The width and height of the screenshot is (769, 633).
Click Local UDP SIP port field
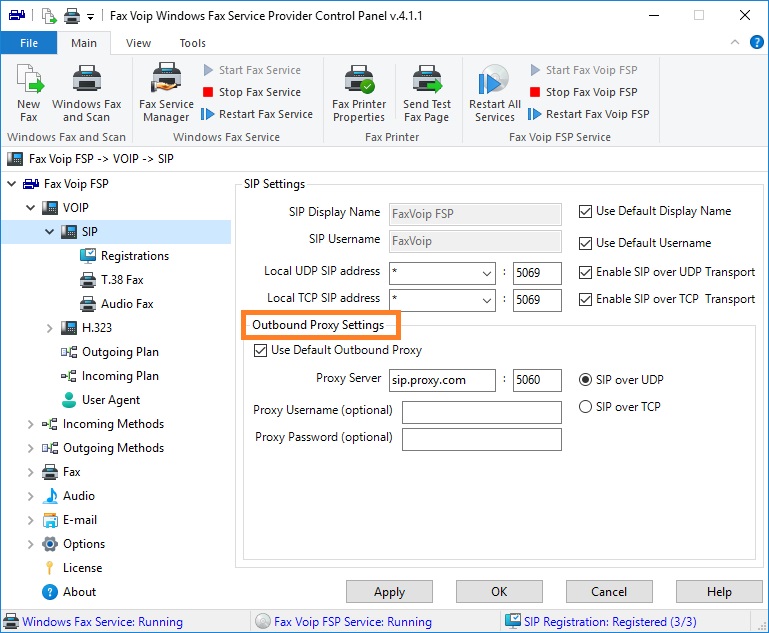pyautogui.click(x=537, y=273)
